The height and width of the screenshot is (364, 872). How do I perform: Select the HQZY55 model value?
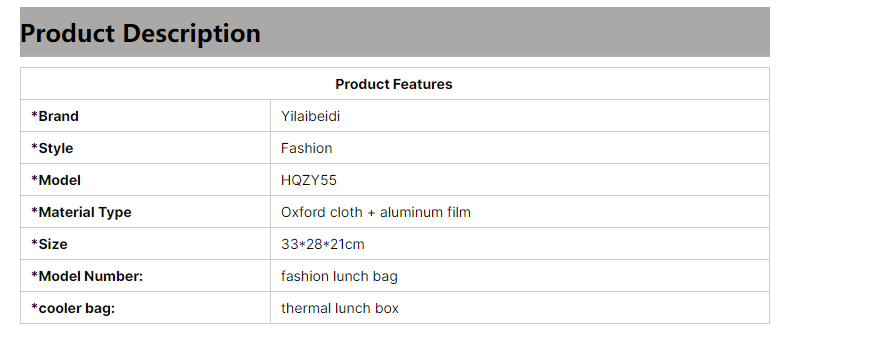(309, 181)
